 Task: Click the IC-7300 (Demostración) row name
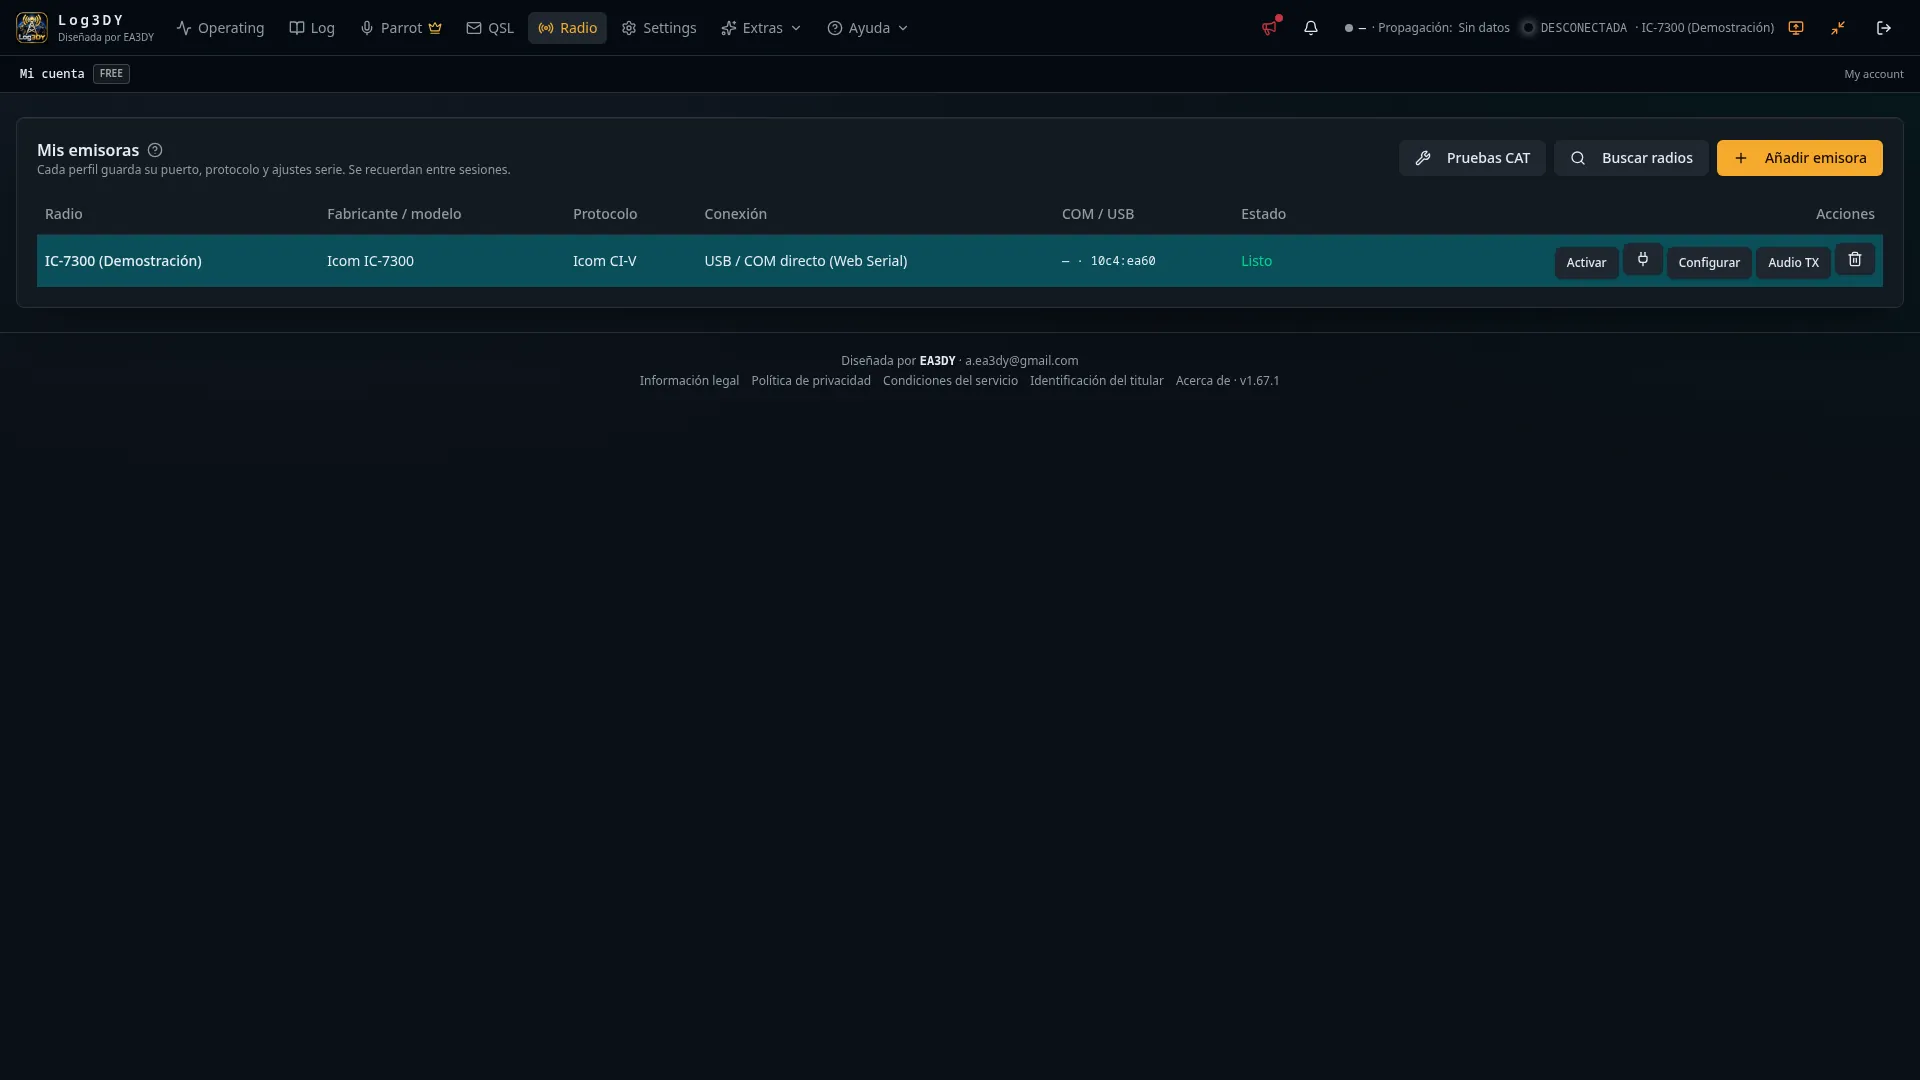123,261
